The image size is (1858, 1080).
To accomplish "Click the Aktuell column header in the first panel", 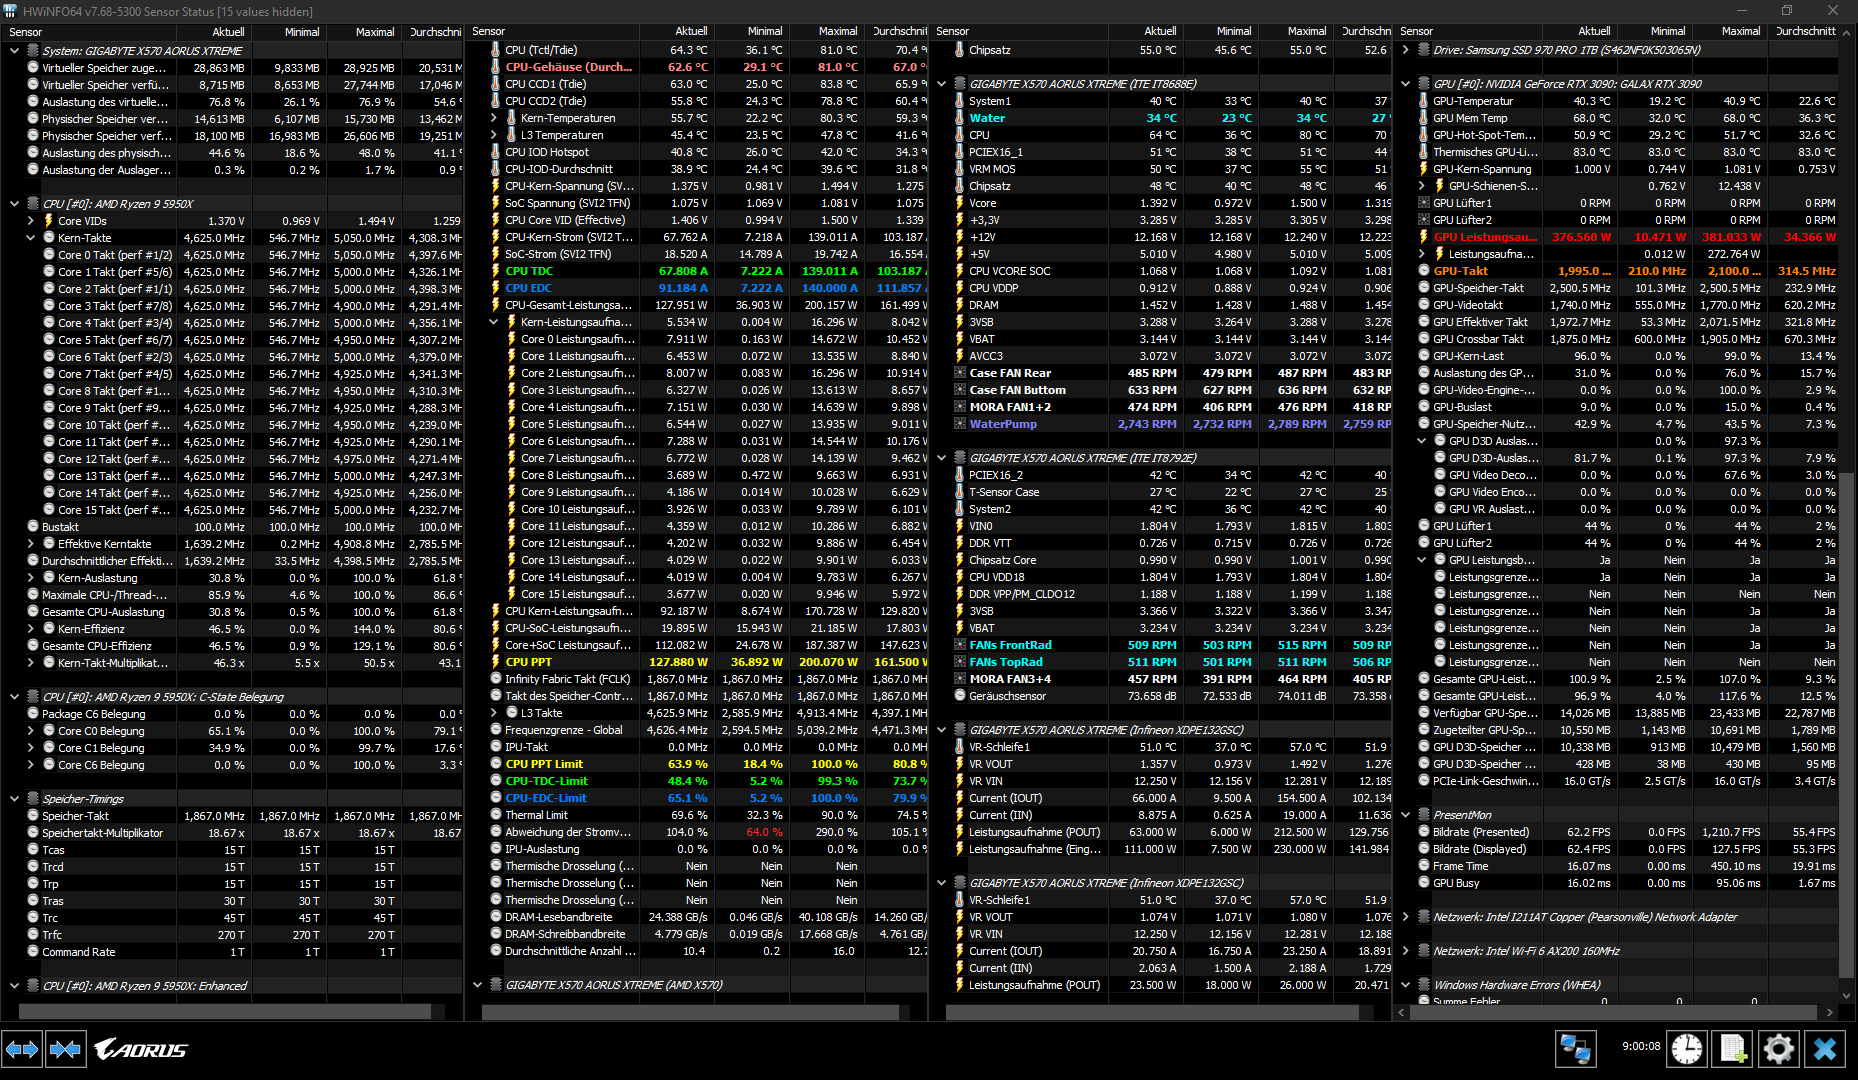I will point(215,32).
